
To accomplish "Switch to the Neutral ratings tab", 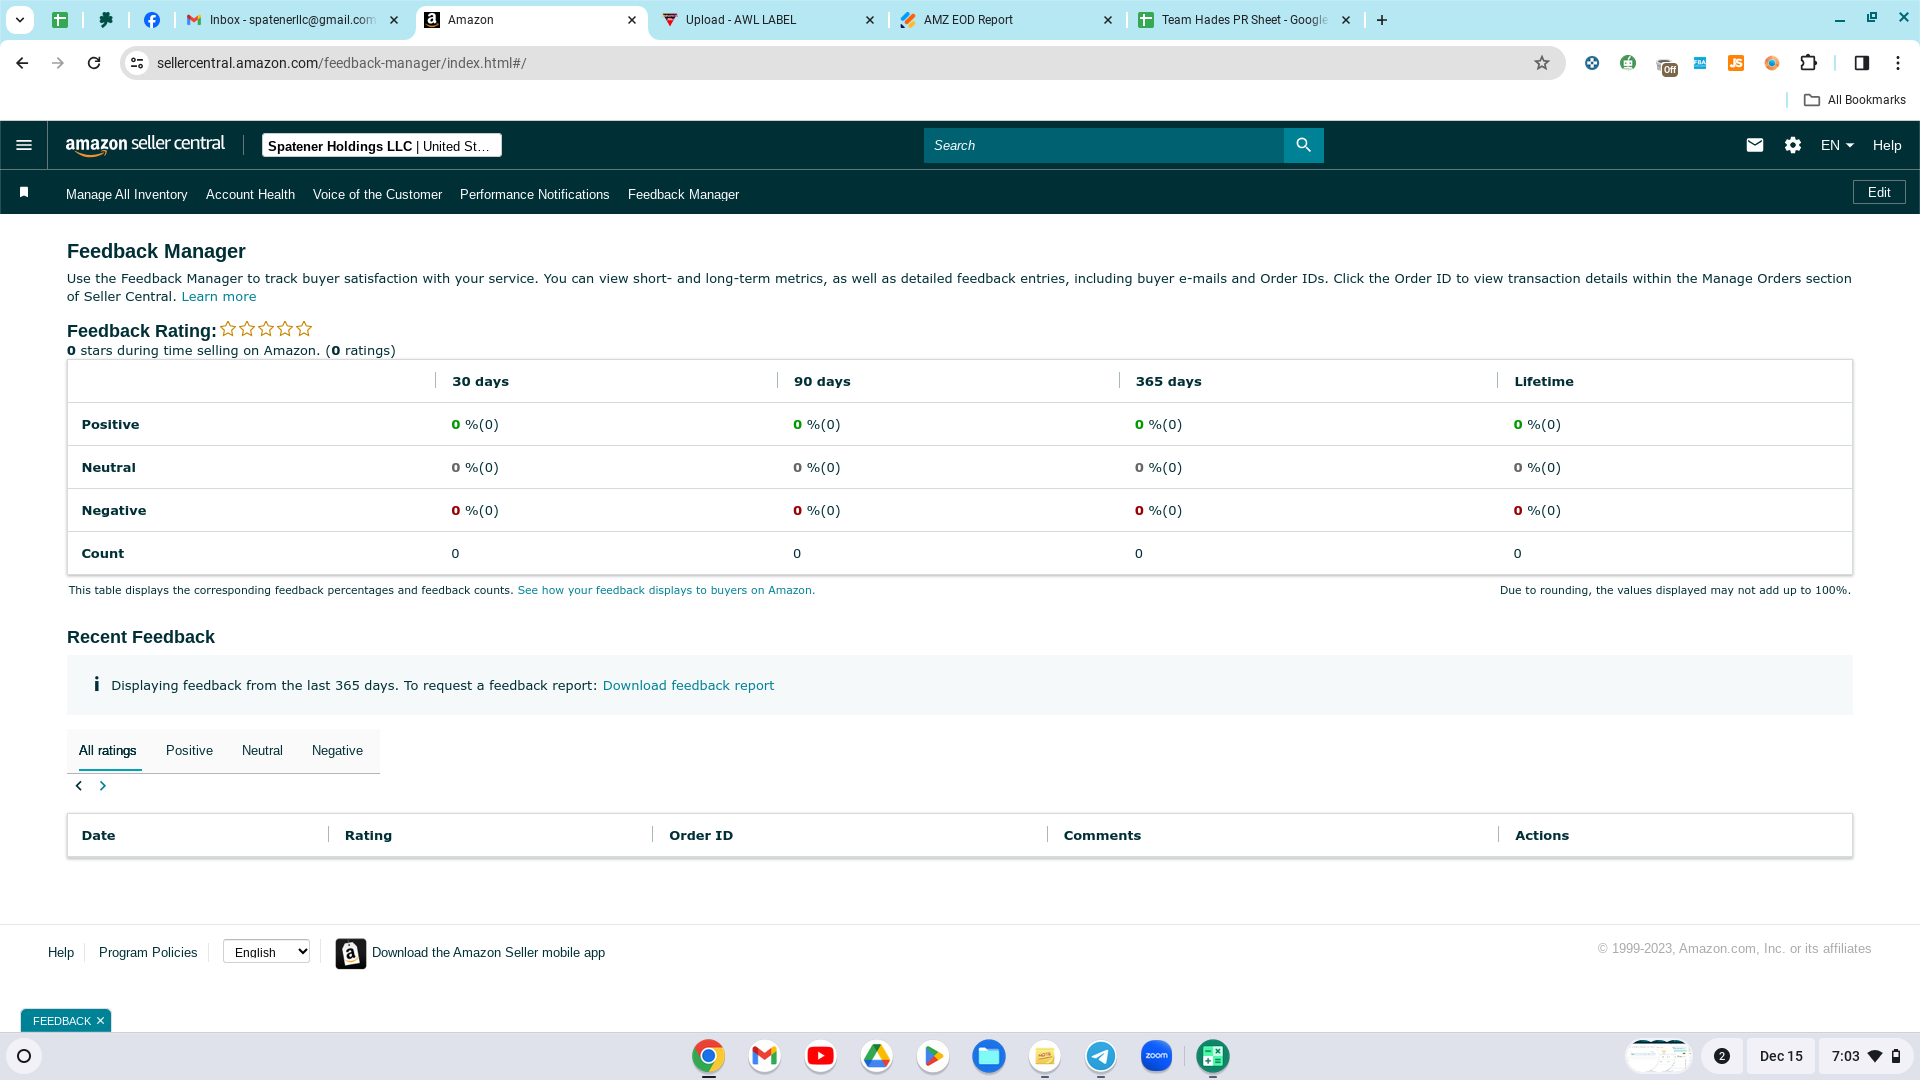I will (x=262, y=751).
